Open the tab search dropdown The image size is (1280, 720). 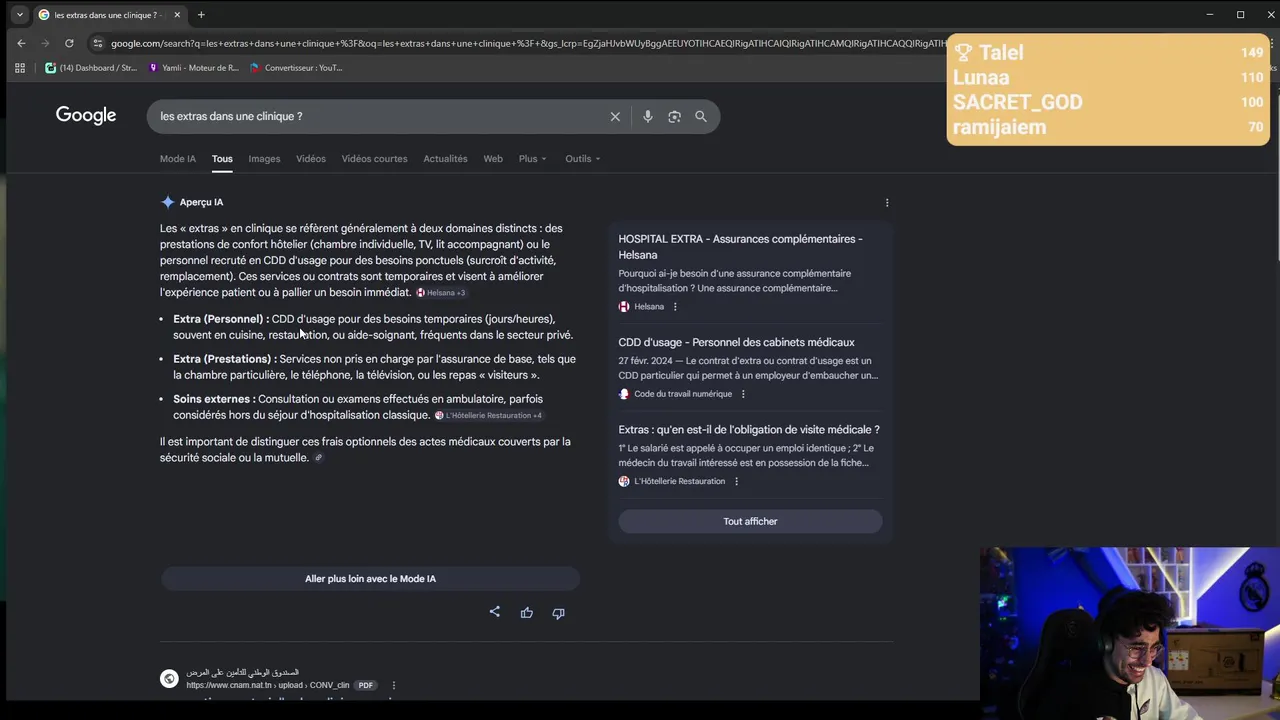pos(19,15)
